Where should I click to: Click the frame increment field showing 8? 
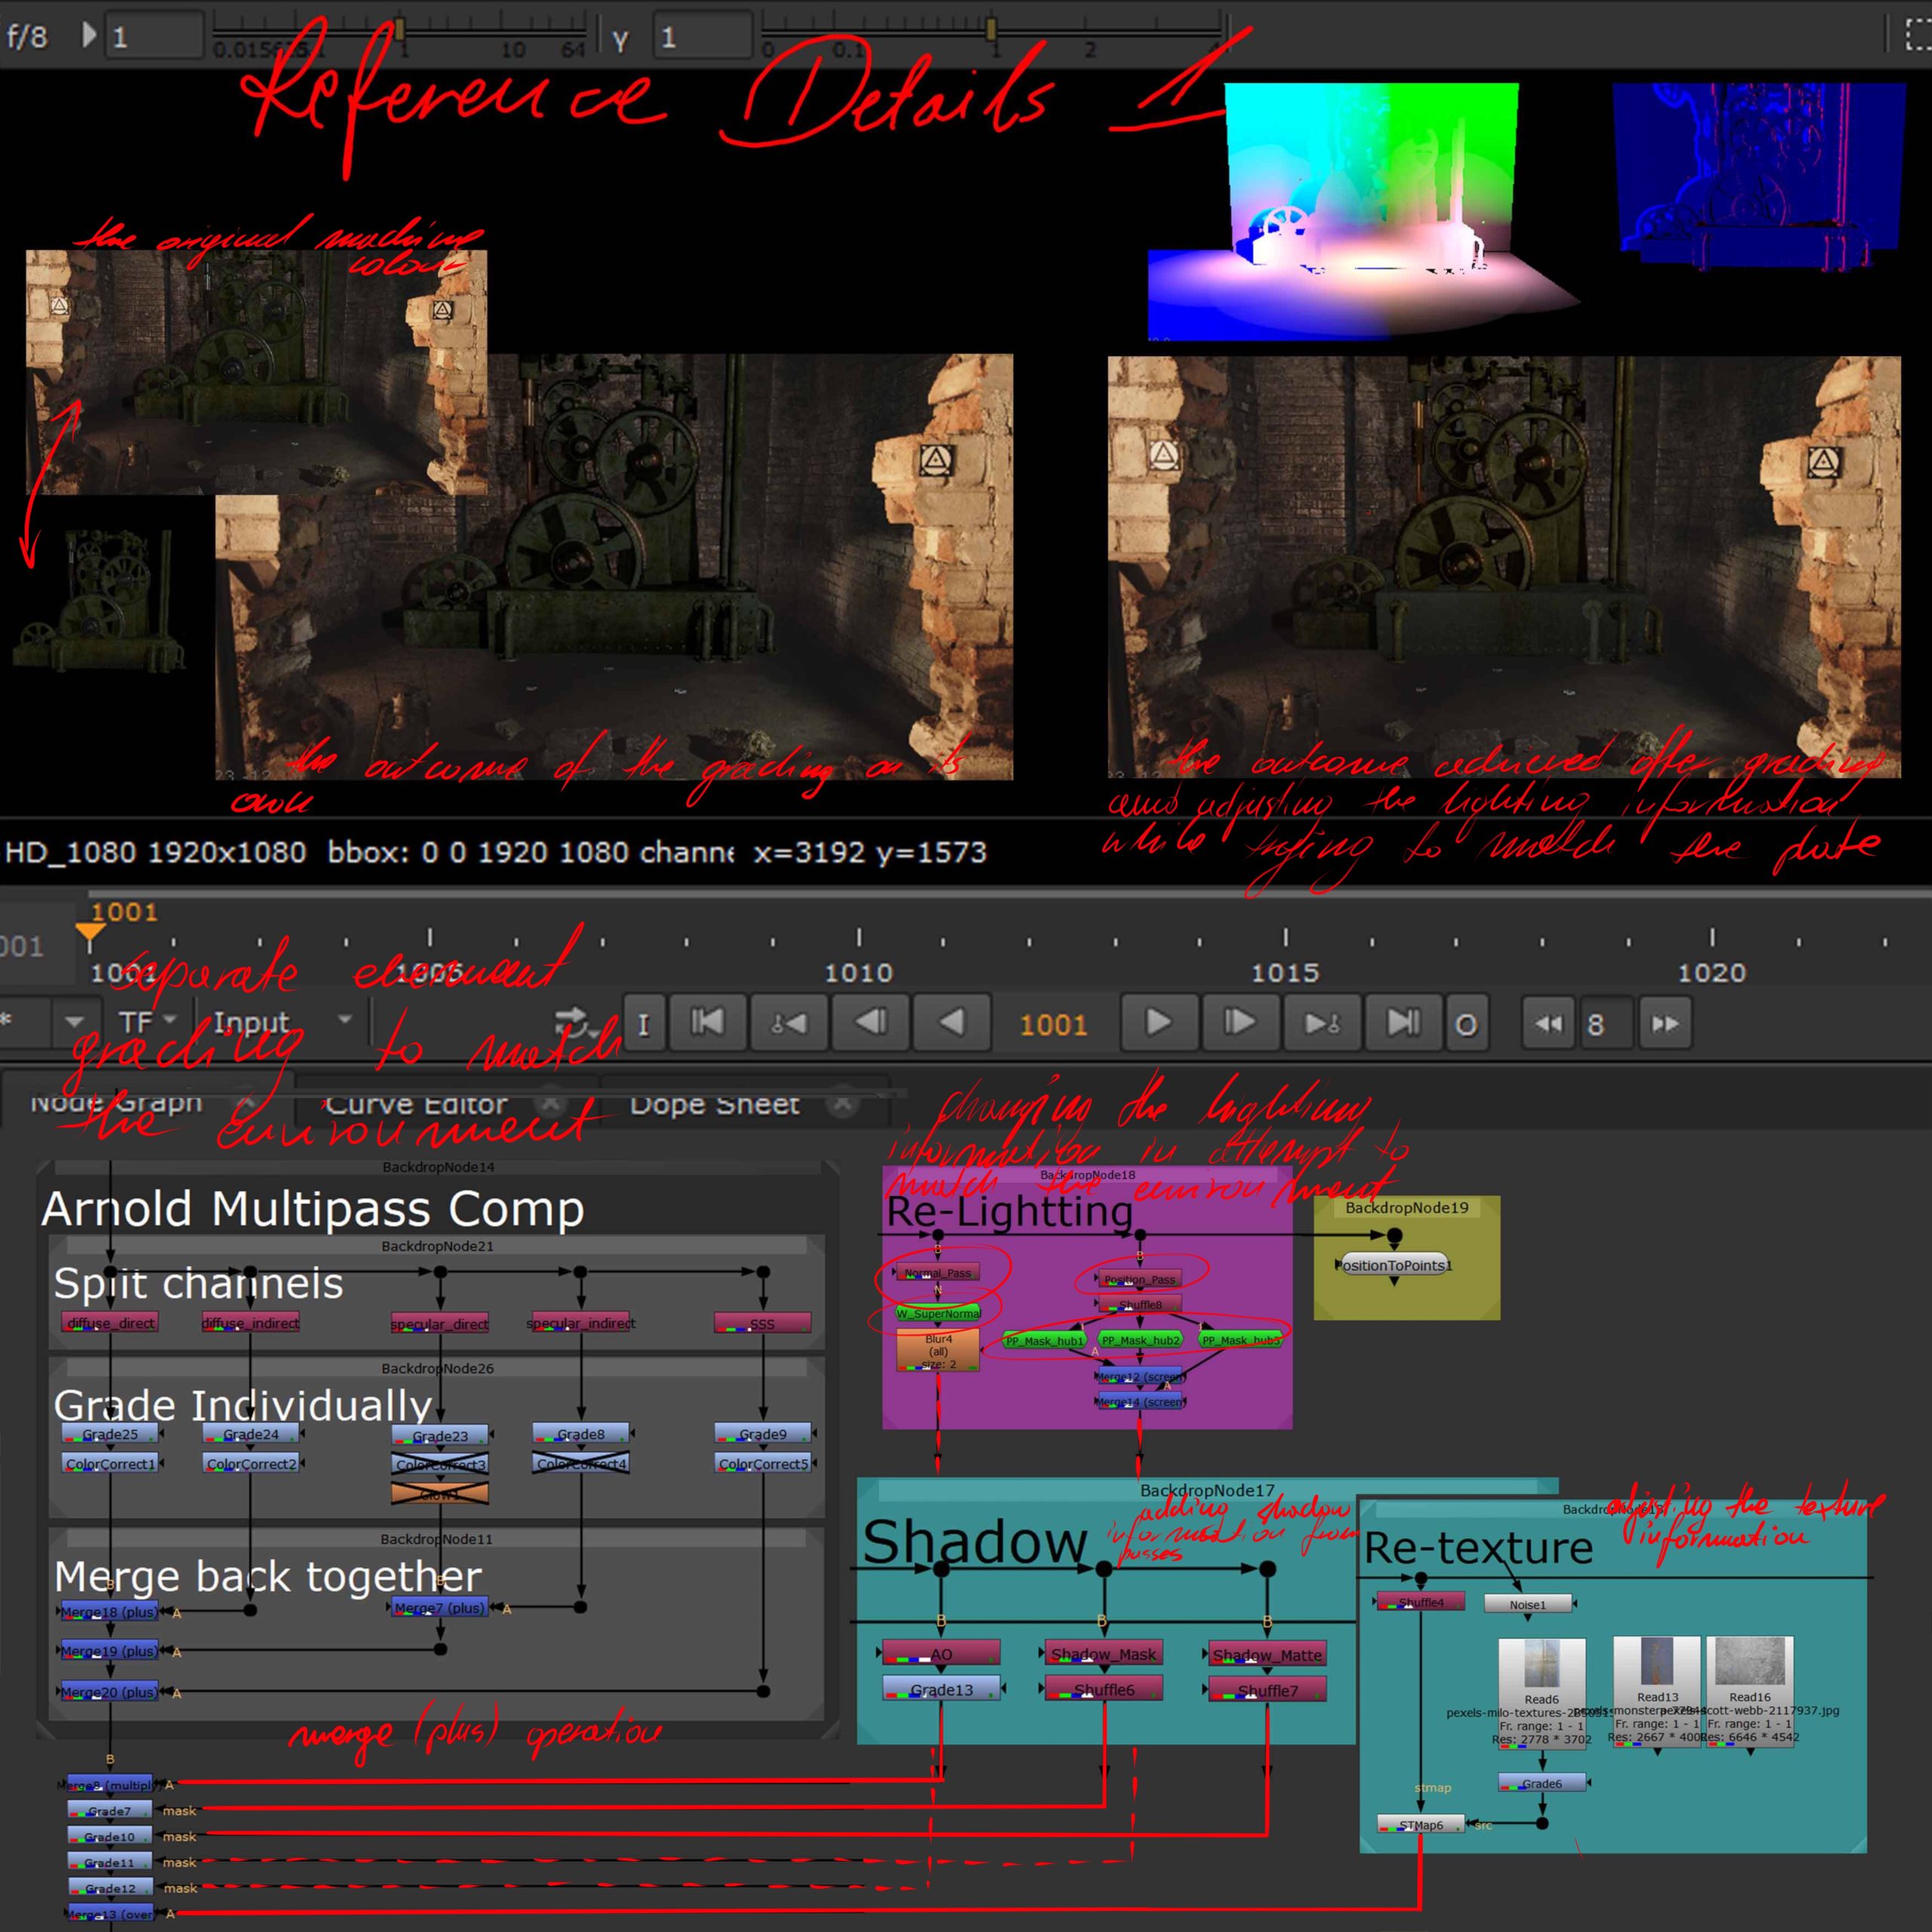1606,1023
